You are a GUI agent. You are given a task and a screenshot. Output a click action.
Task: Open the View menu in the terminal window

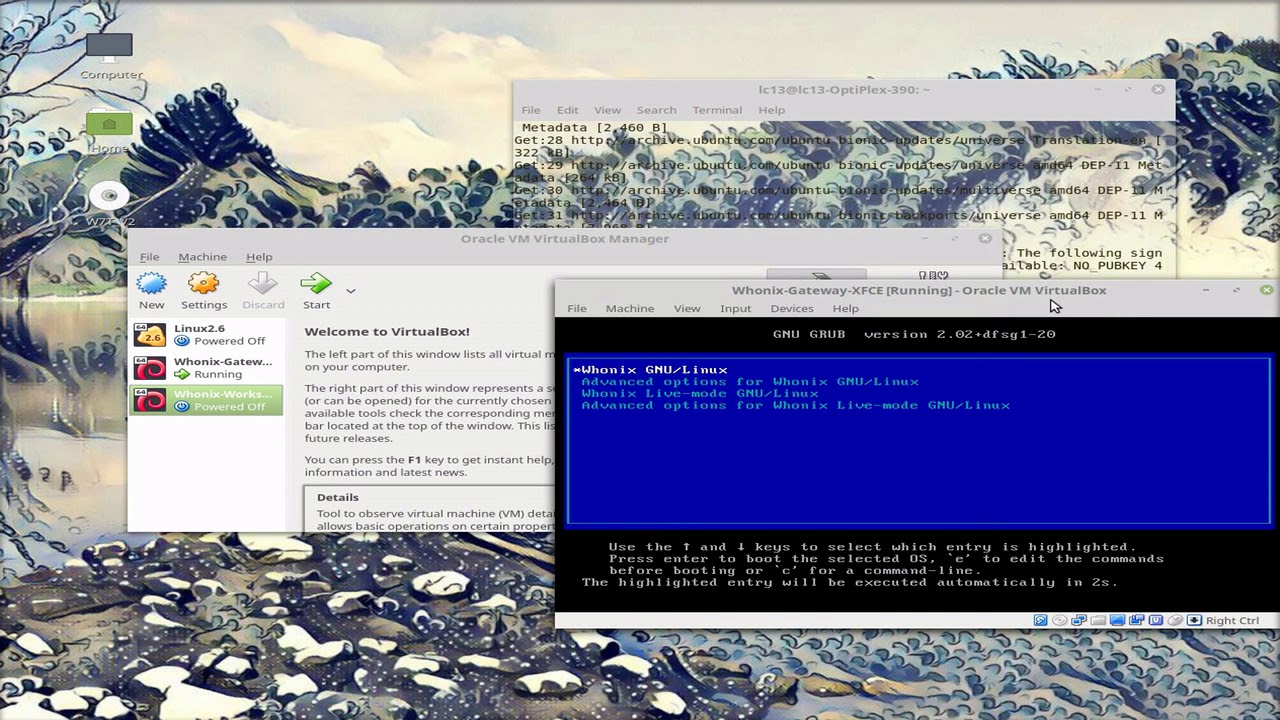[607, 110]
